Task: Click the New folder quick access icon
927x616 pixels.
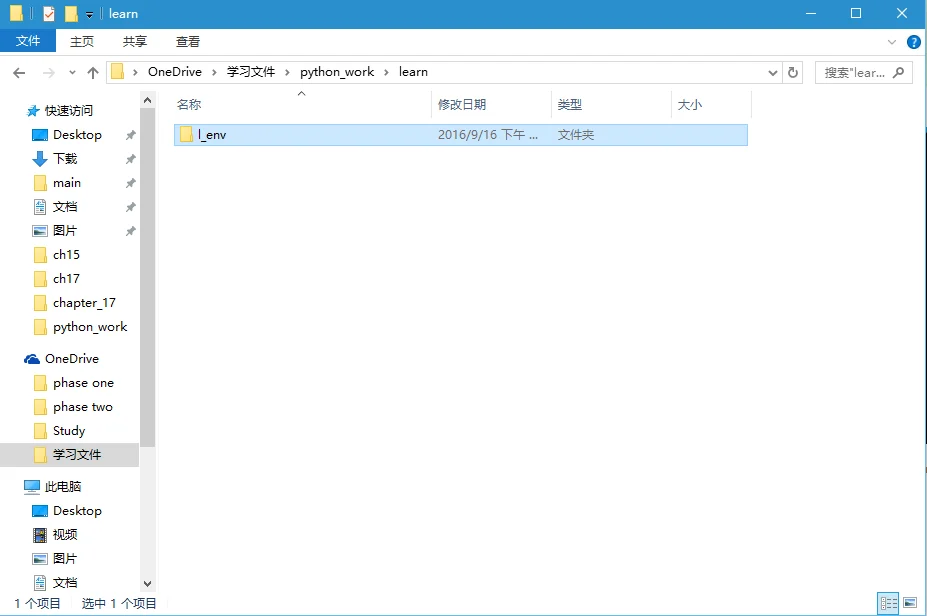Action: [x=71, y=13]
